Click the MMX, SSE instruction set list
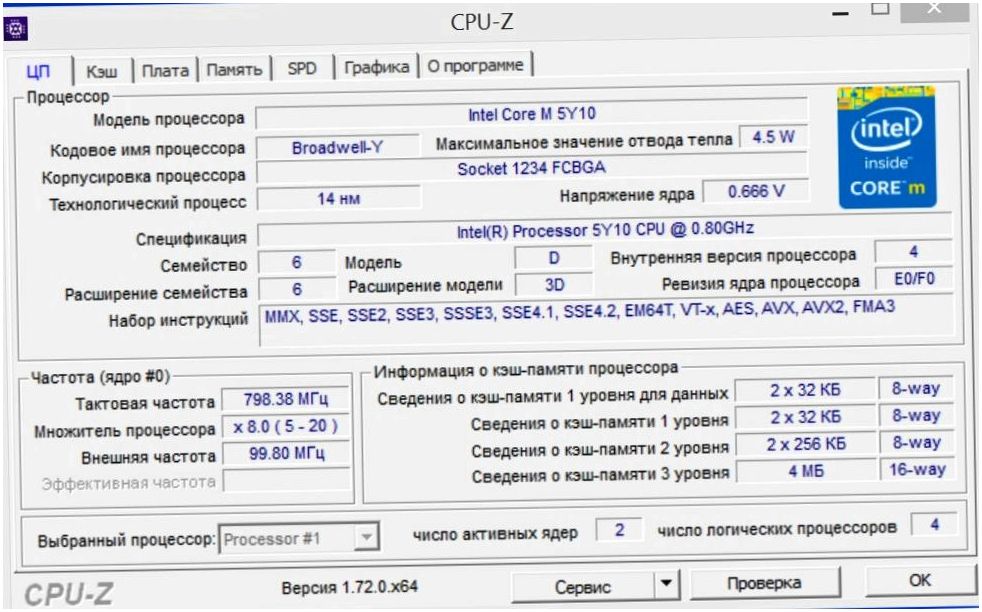 [606, 320]
